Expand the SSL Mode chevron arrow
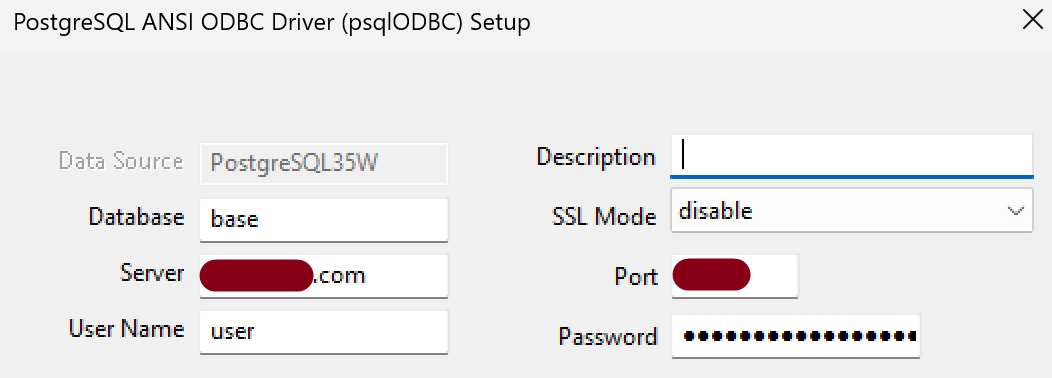1052x378 pixels. pyautogui.click(x=1015, y=211)
